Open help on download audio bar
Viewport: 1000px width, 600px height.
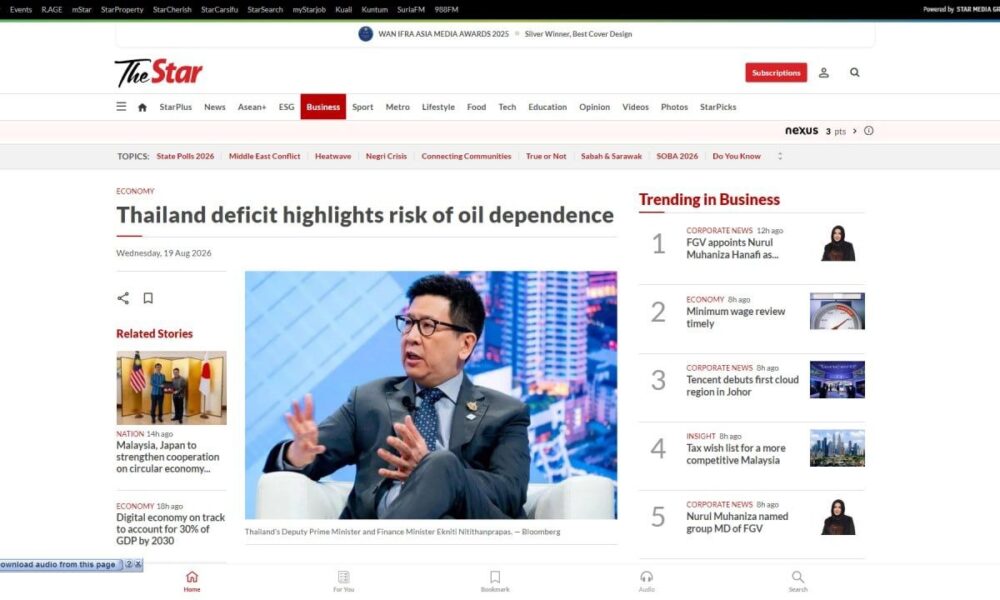pos(129,564)
